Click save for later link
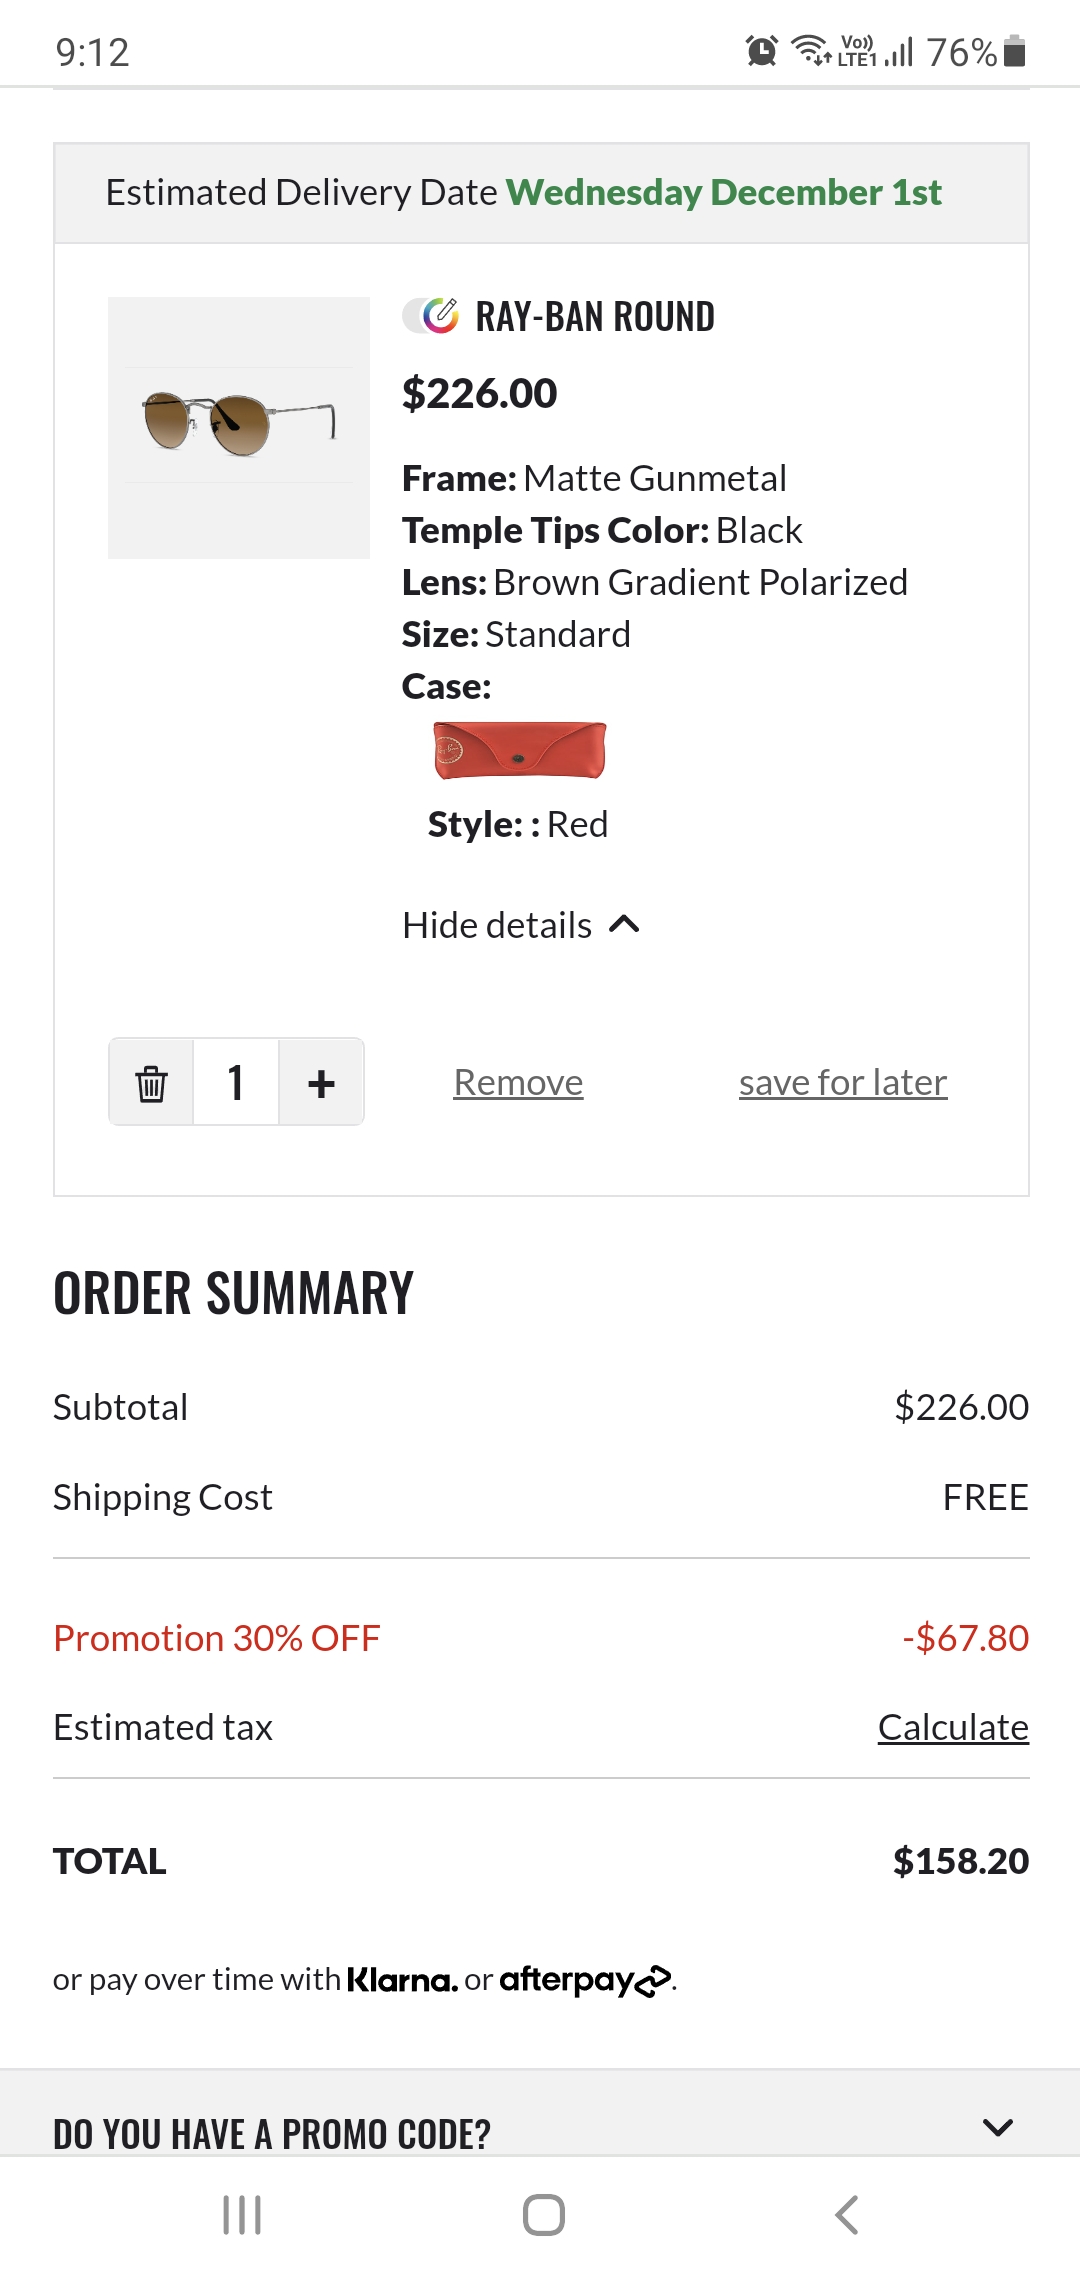 [843, 1082]
